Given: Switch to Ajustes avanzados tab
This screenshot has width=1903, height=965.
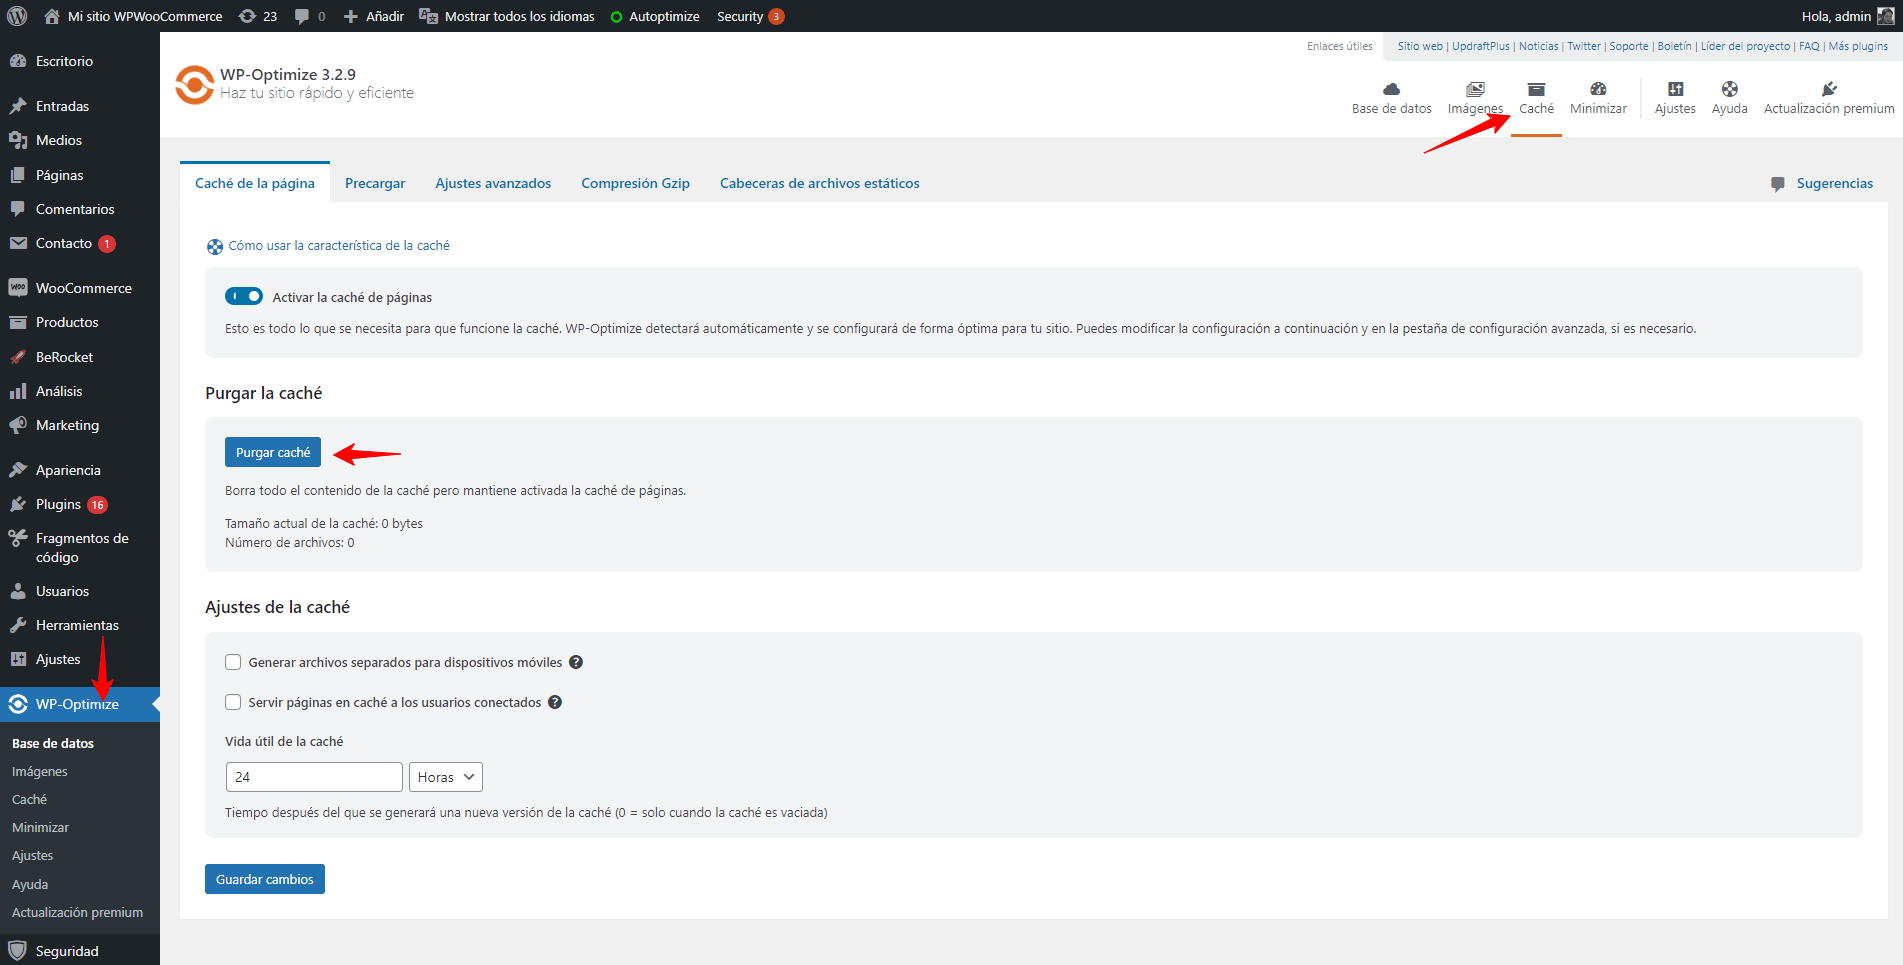Looking at the screenshot, I should (x=493, y=183).
